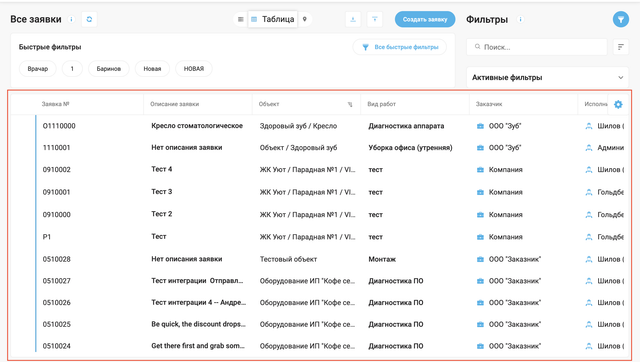Click the Монтаж work type cell
This screenshot has height=362, width=640.
(382, 259)
